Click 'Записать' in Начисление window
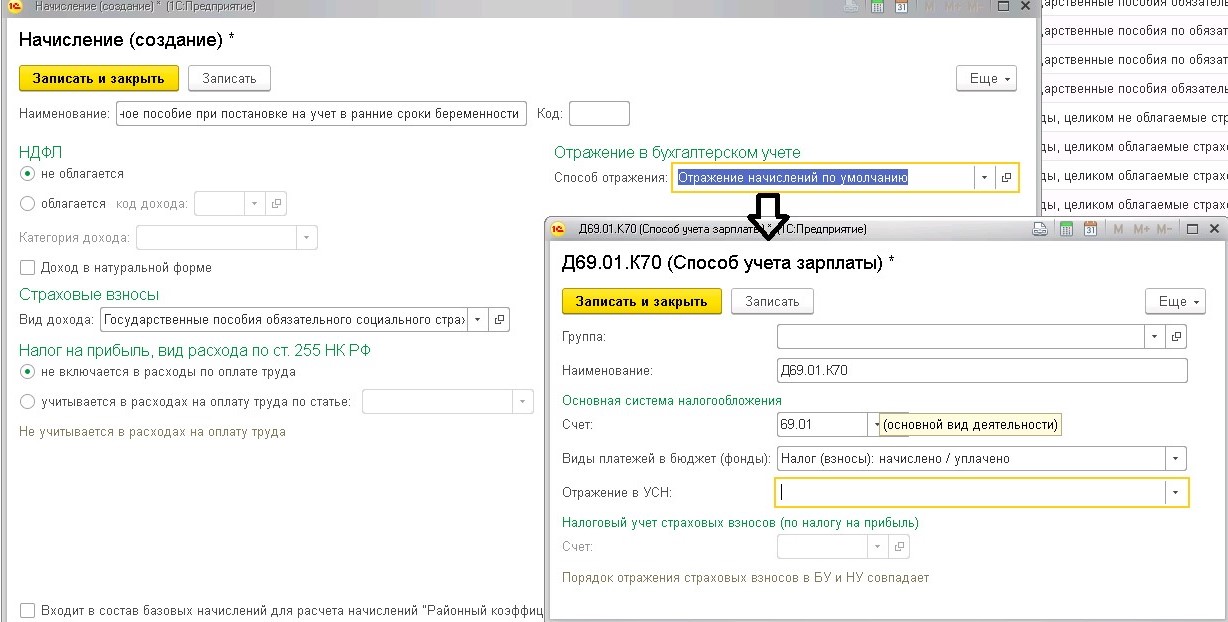Viewport: 1228px width, 622px height. [229, 78]
